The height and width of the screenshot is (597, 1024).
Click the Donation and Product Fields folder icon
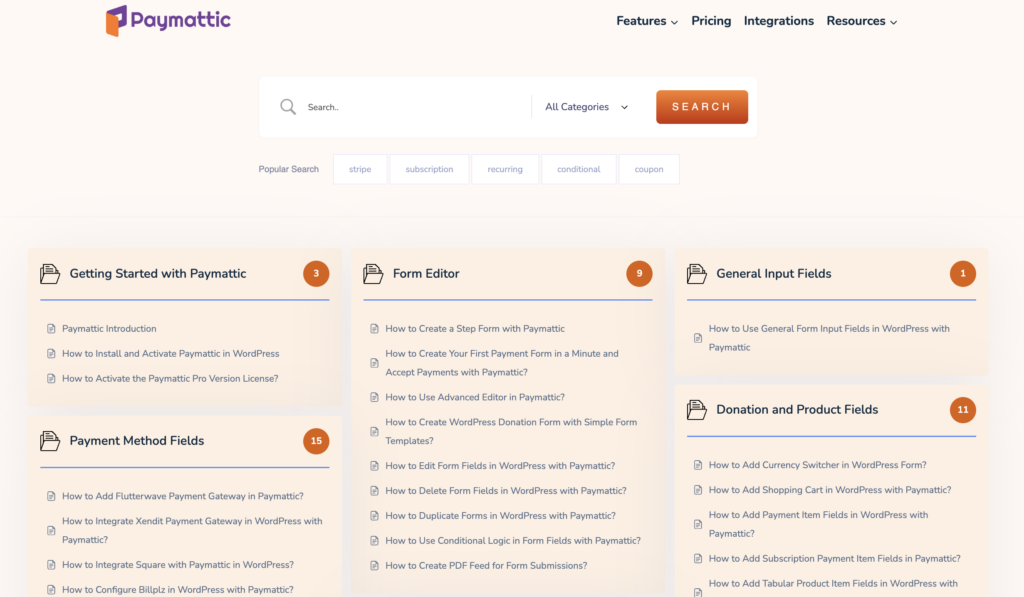click(x=697, y=410)
